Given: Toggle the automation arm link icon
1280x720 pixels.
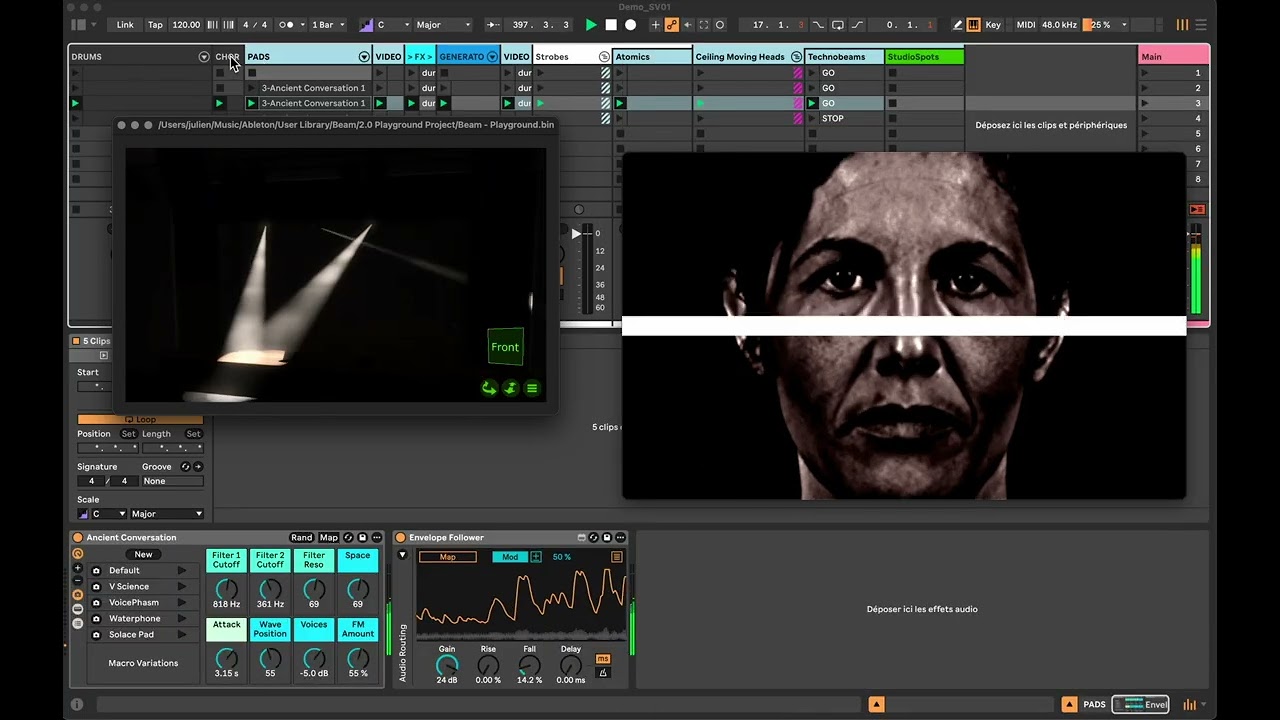Looking at the screenshot, I should [x=671, y=25].
